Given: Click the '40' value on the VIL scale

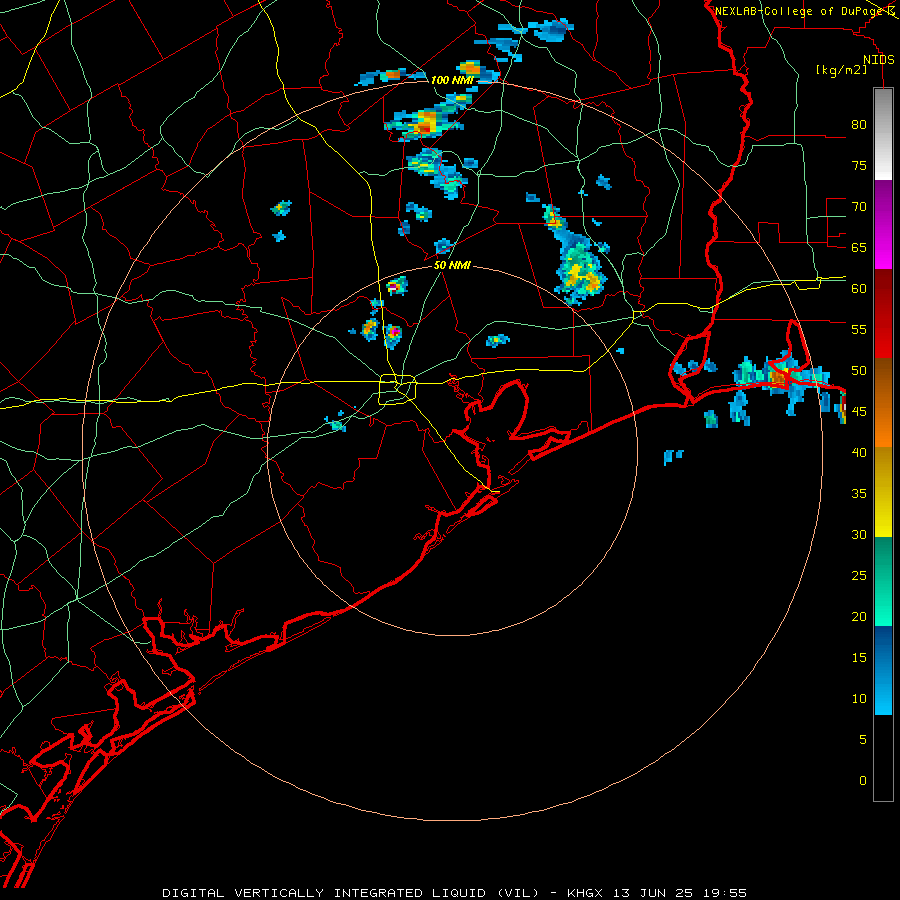Looking at the screenshot, I should [x=859, y=452].
